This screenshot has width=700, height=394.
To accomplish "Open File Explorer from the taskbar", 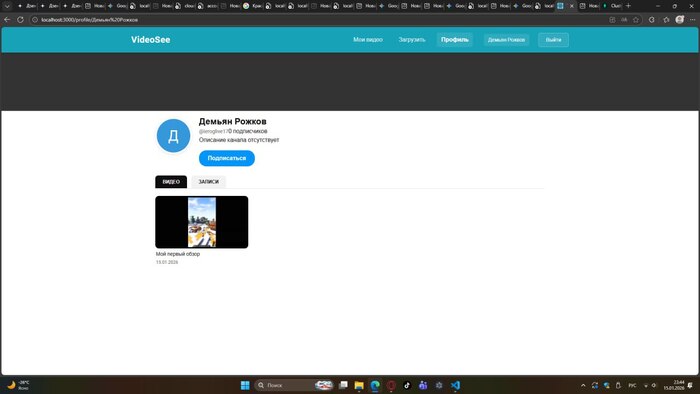I will pyautogui.click(x=359, y=385).
